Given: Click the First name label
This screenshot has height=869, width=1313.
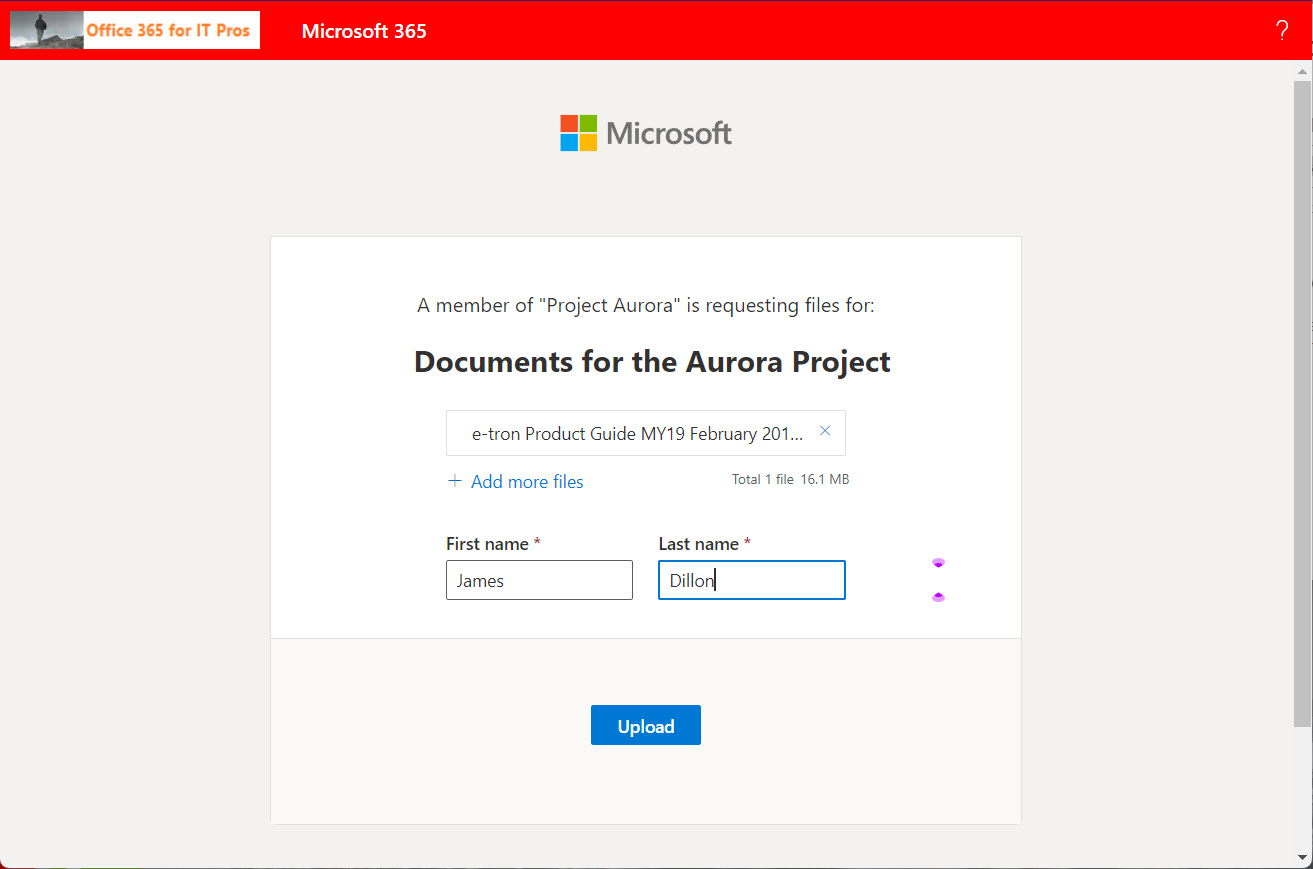Looking at the screenshot, I should coord(487,544).
